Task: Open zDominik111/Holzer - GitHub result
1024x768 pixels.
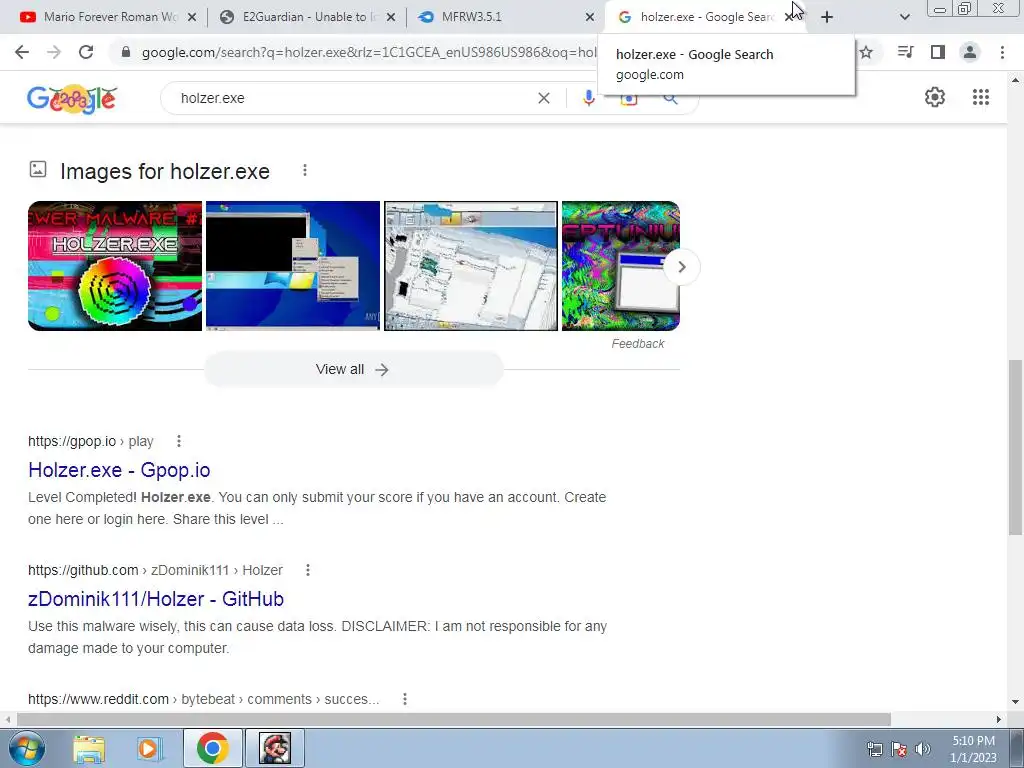Action: (x=156, y=599)
